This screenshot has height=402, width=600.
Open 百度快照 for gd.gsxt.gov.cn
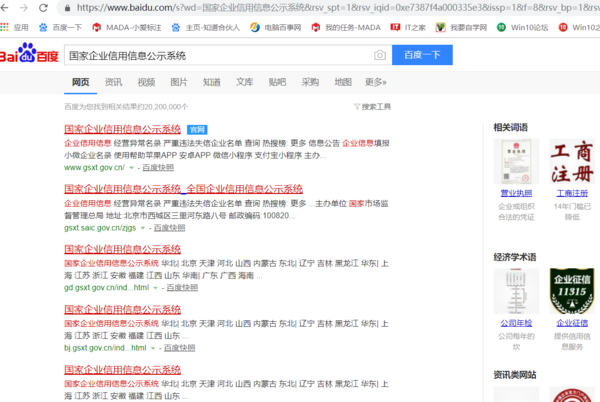pos(182,288)
